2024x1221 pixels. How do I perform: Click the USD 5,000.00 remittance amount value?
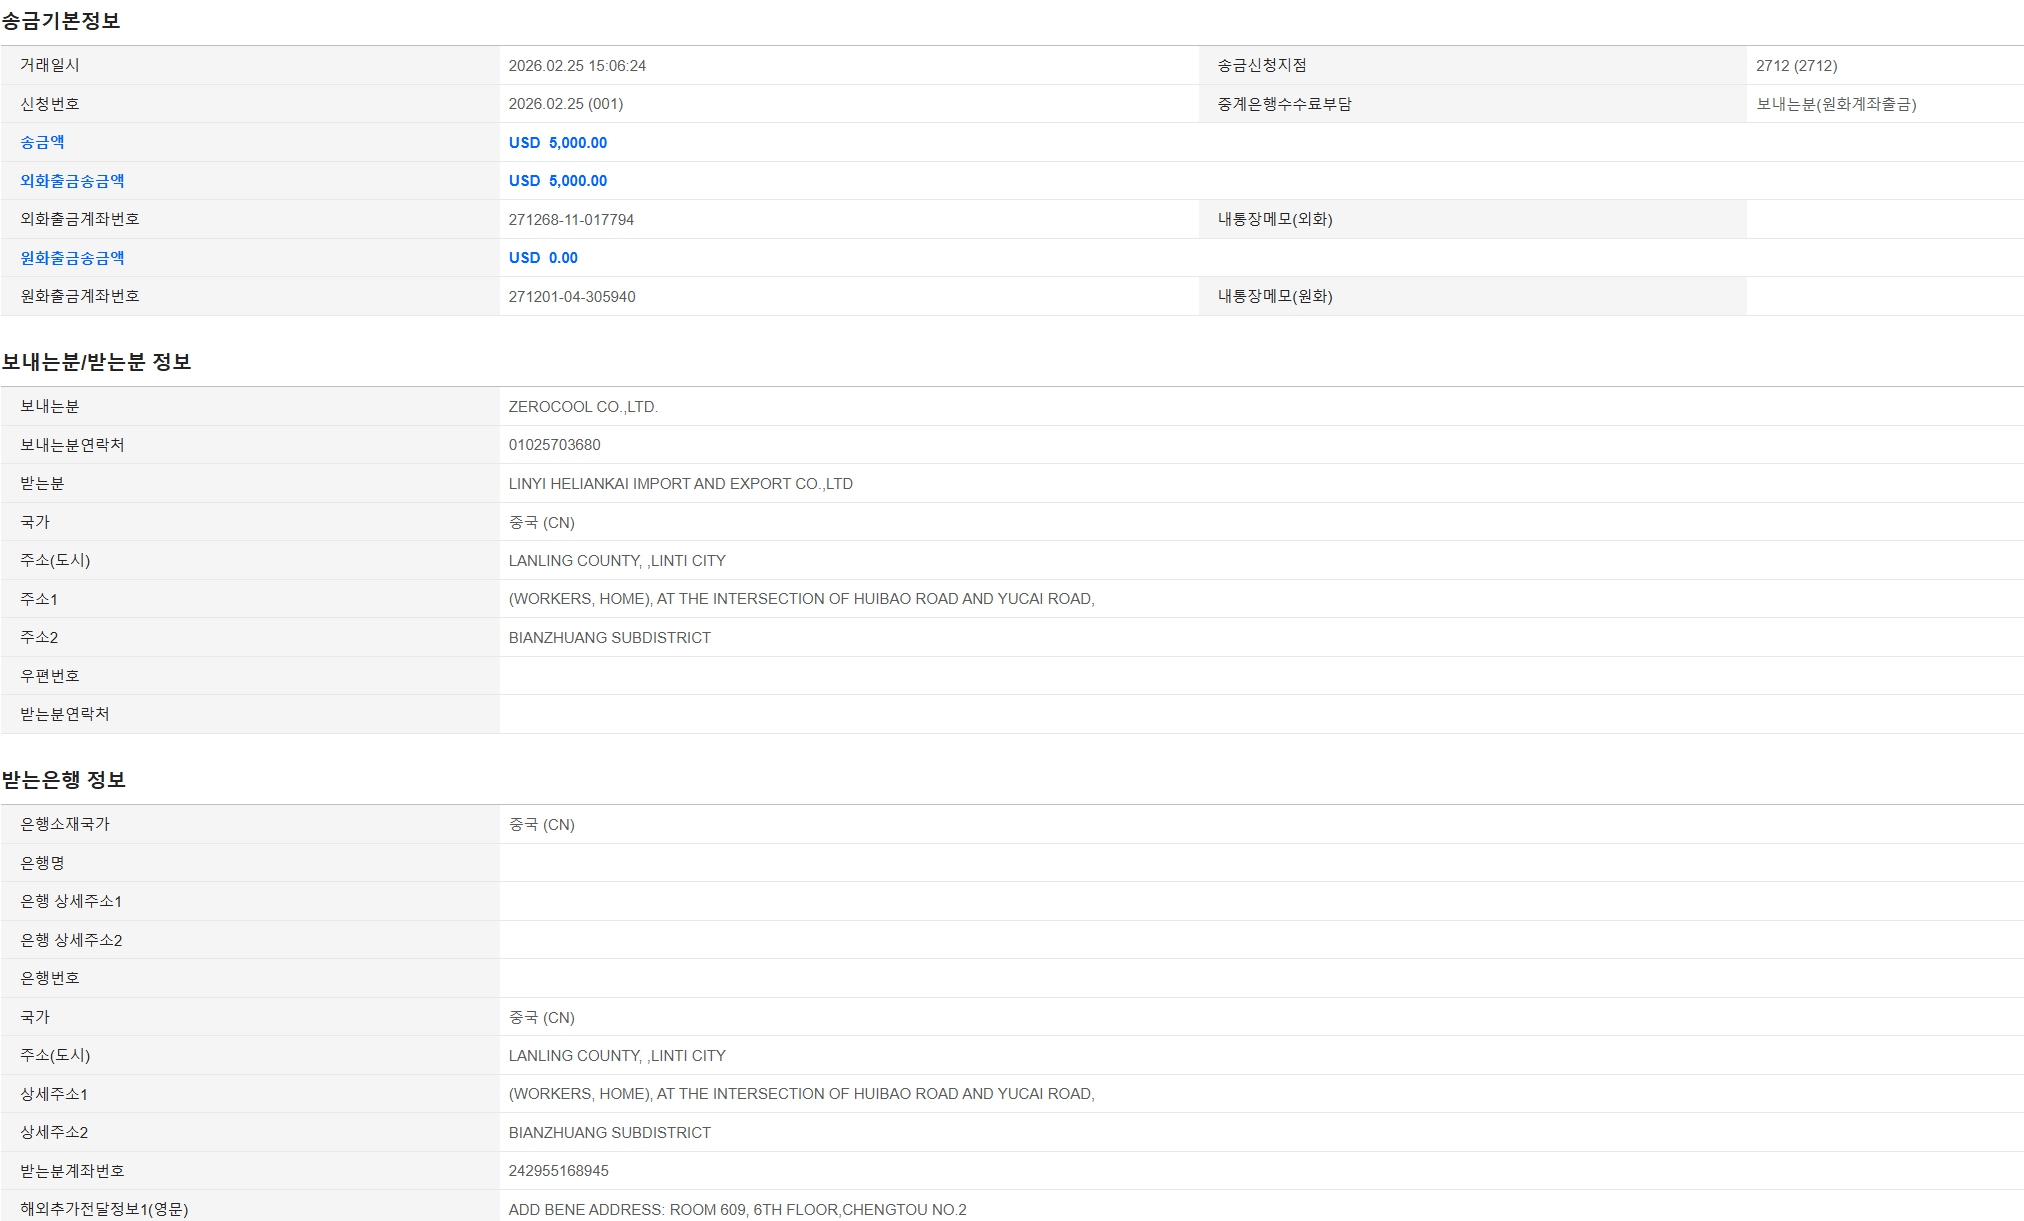tap(557, 143)
